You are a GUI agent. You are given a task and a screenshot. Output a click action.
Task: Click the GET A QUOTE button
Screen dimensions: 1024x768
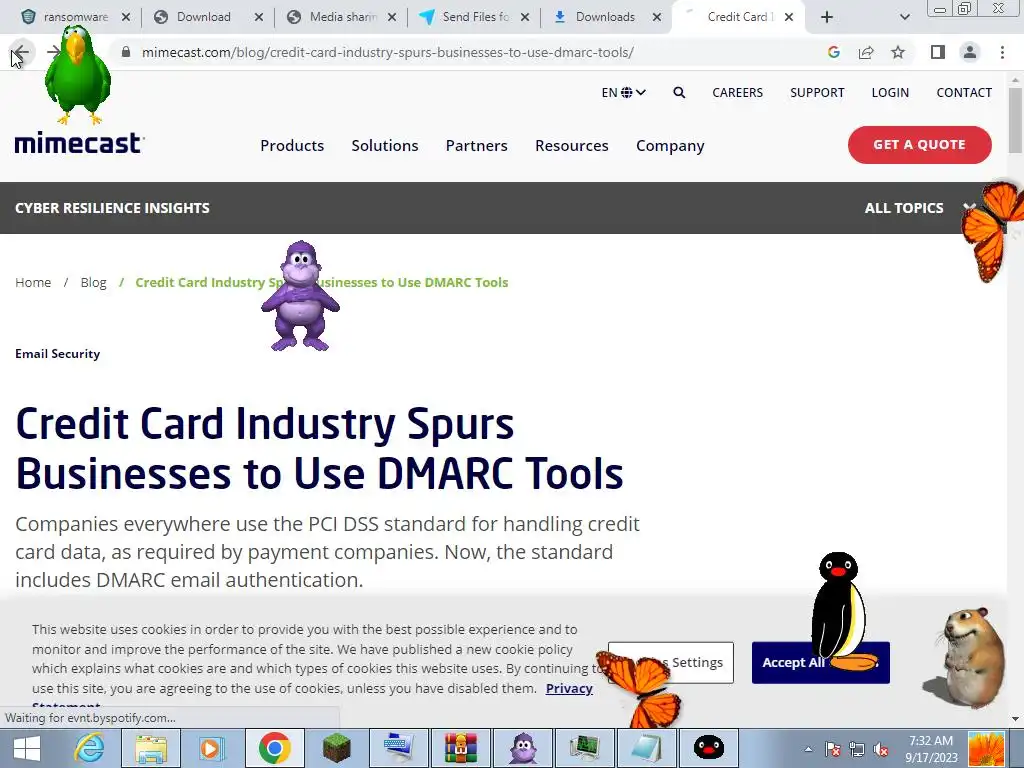[920, 145]
